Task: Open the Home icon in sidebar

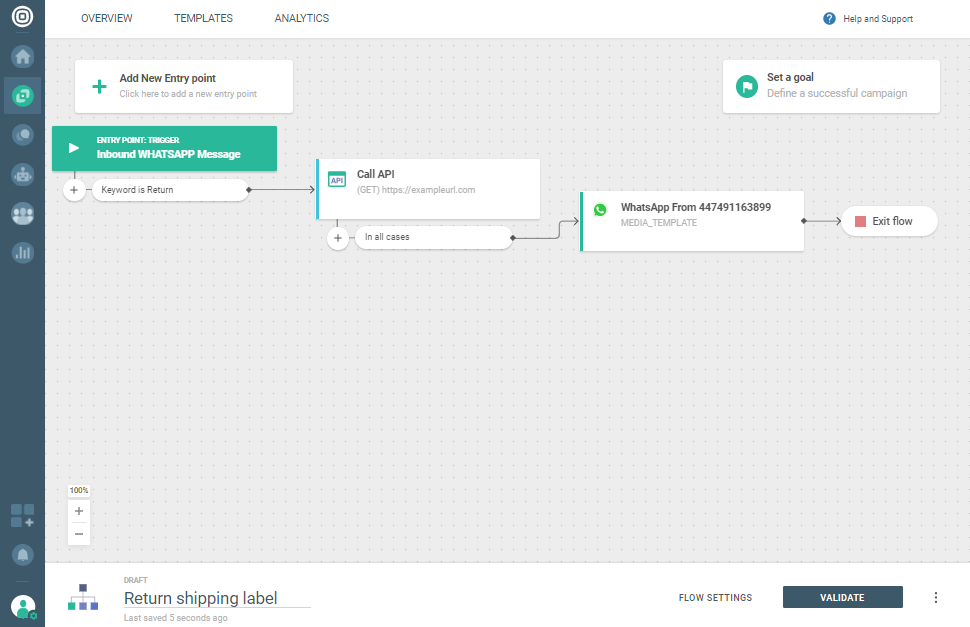Action: [22, 56]
